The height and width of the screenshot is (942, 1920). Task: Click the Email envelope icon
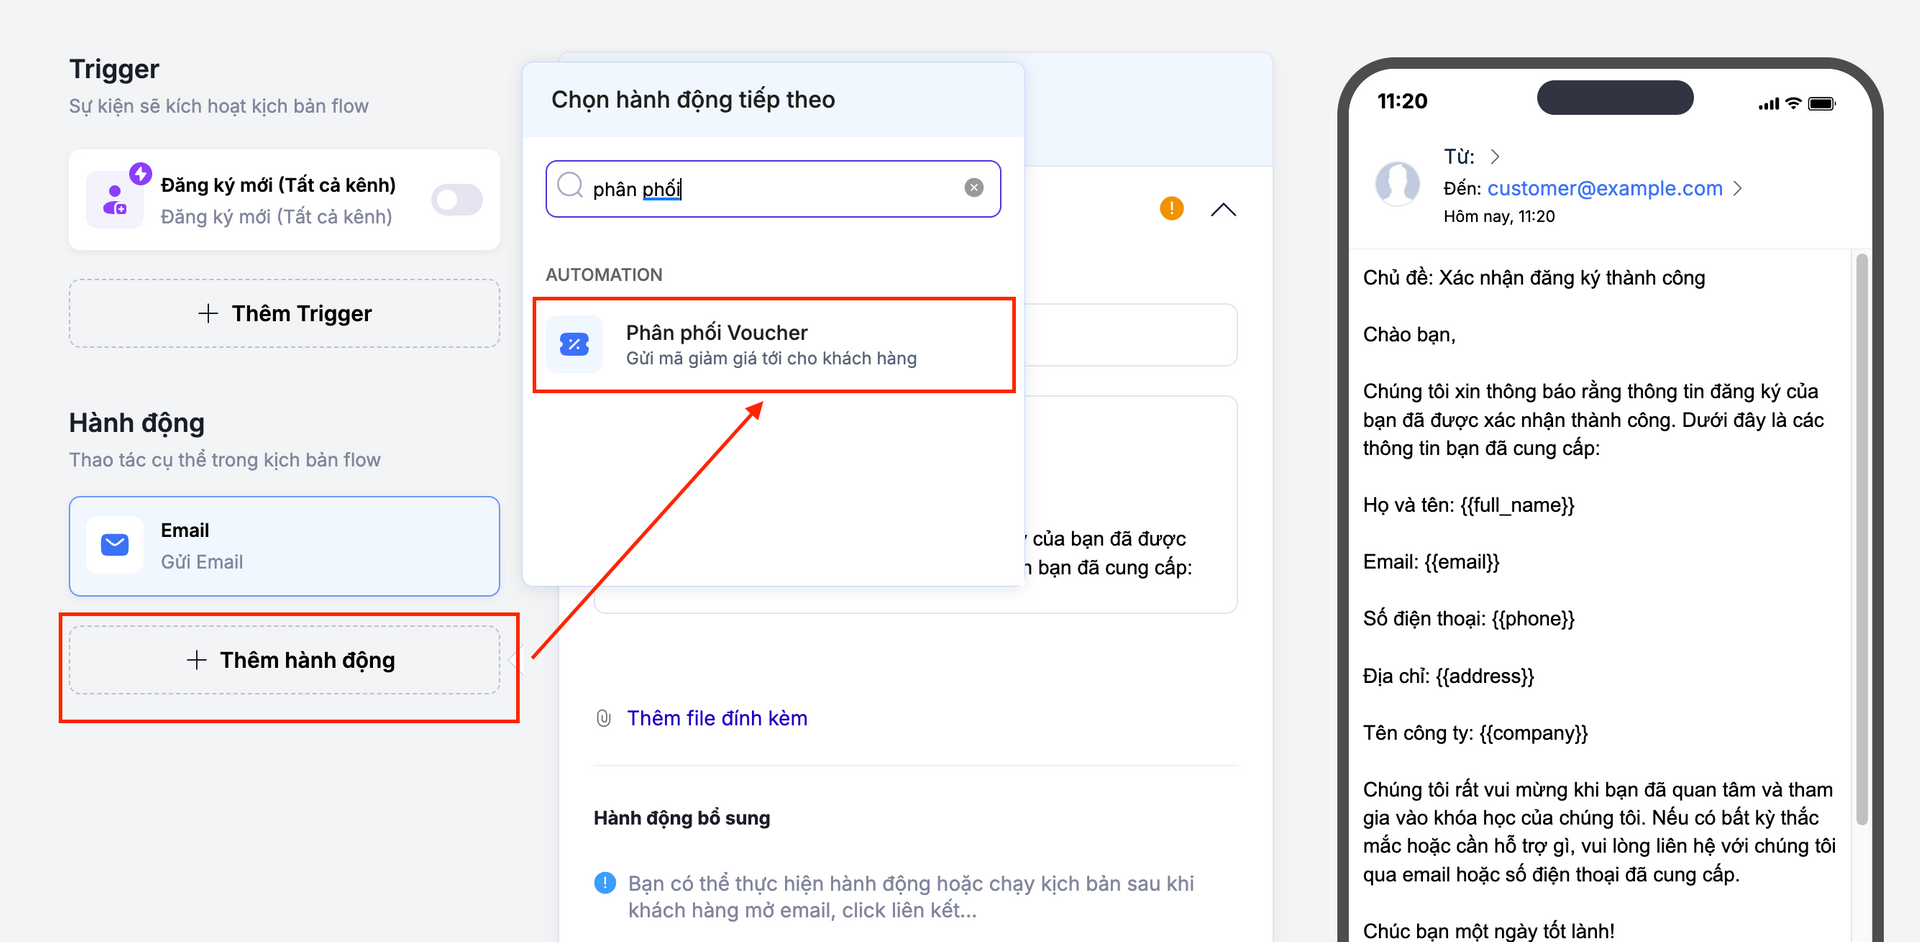115,545
